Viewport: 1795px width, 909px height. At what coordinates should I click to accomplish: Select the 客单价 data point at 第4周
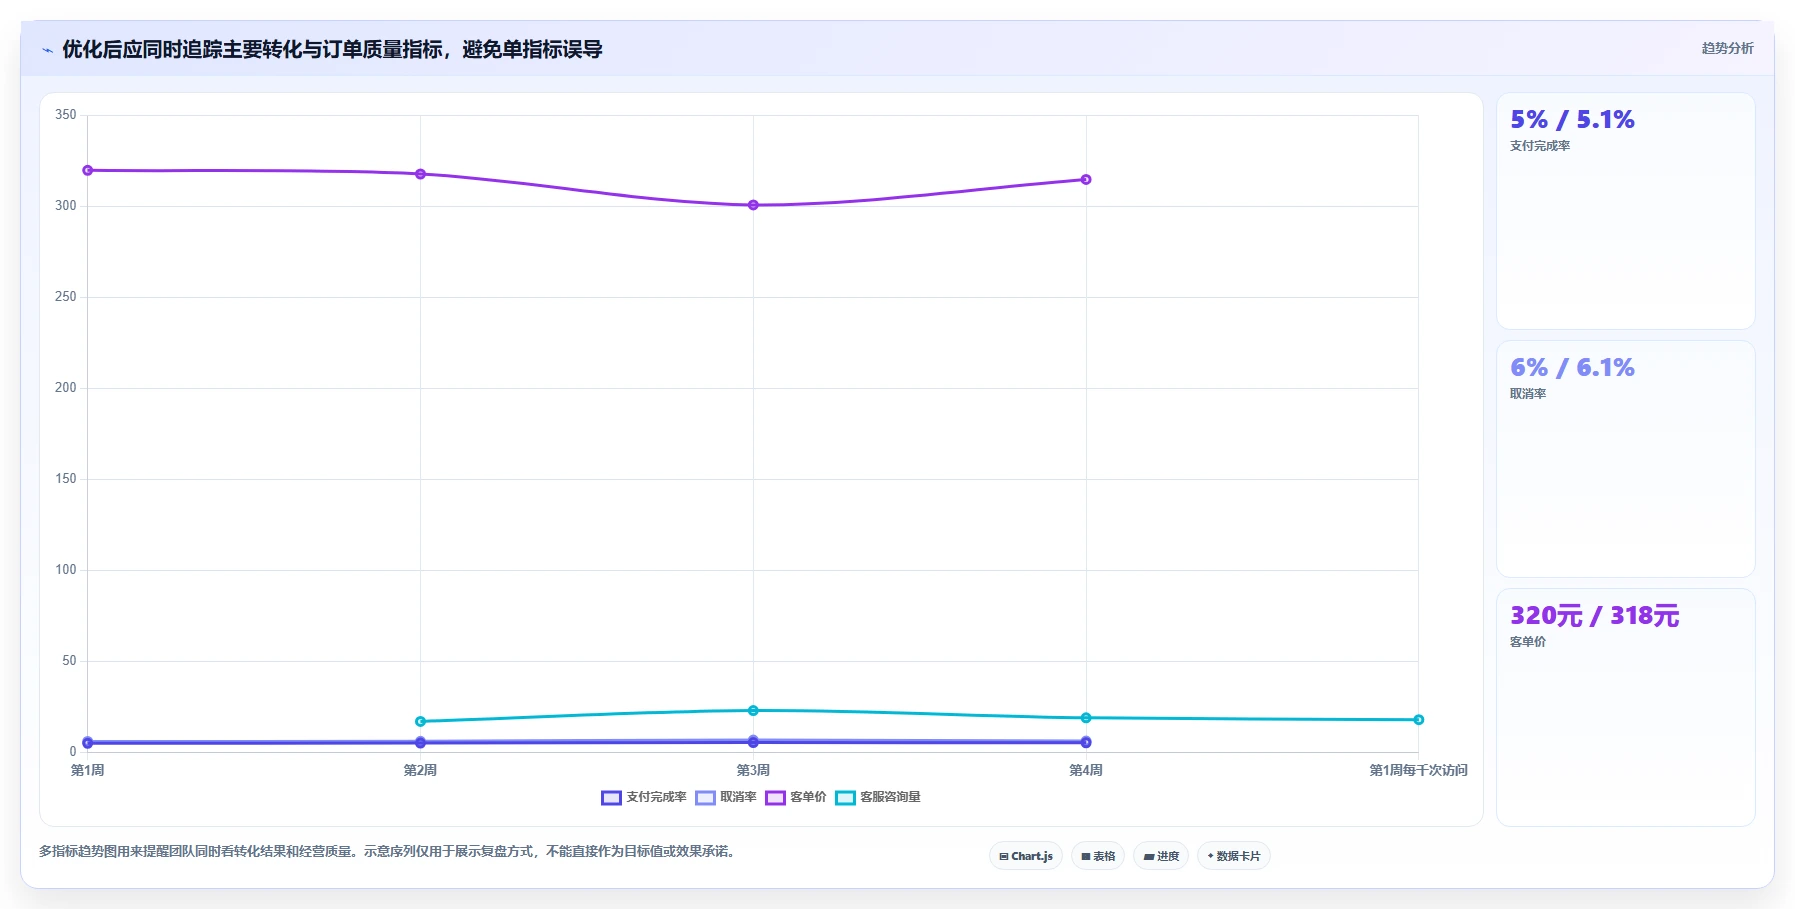[1086, 180]
